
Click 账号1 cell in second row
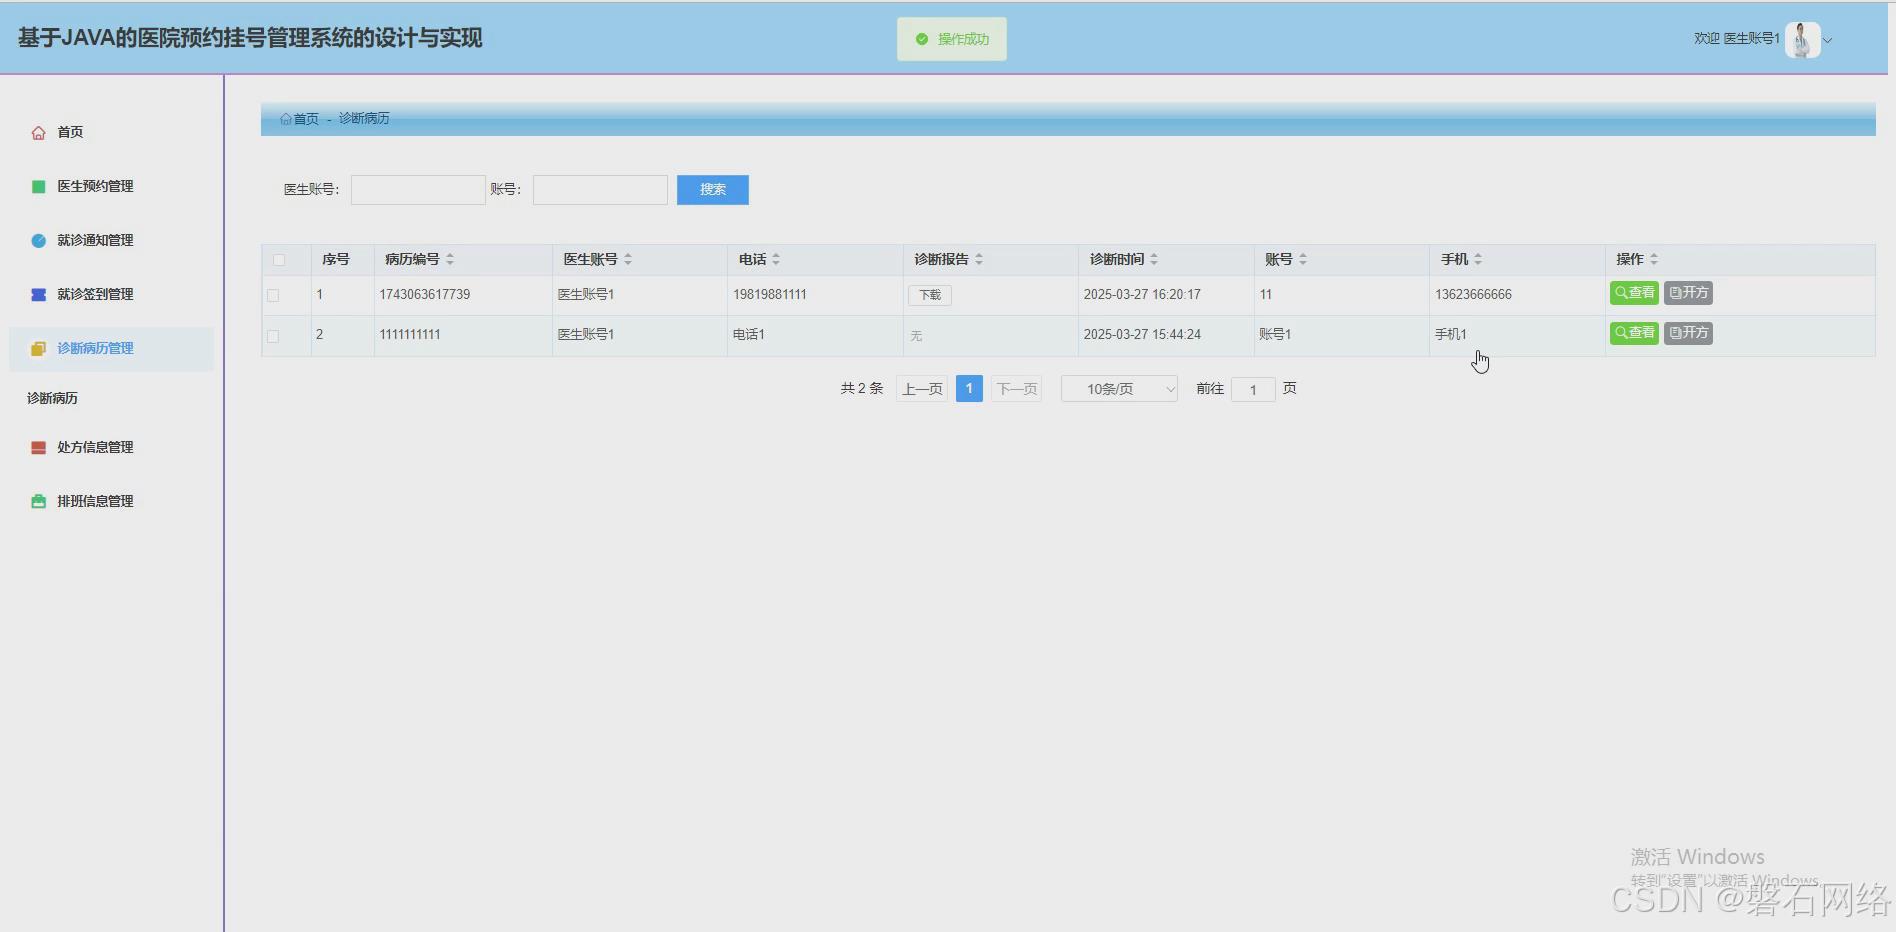(x=1275, y=335)
